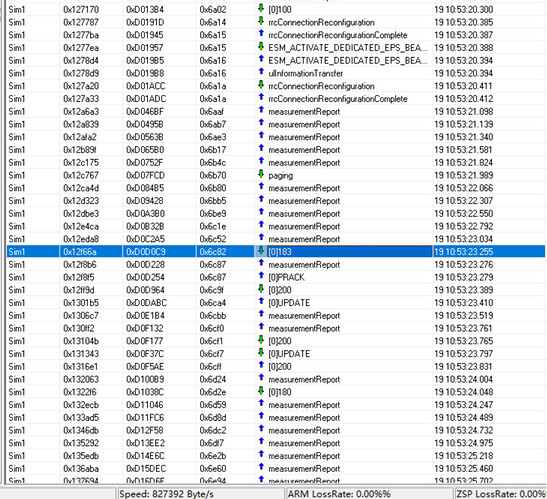Select the measurementReport message at 10:53:22.550
The height and width of the screenshot is (499, 547).
click(304, 214)
